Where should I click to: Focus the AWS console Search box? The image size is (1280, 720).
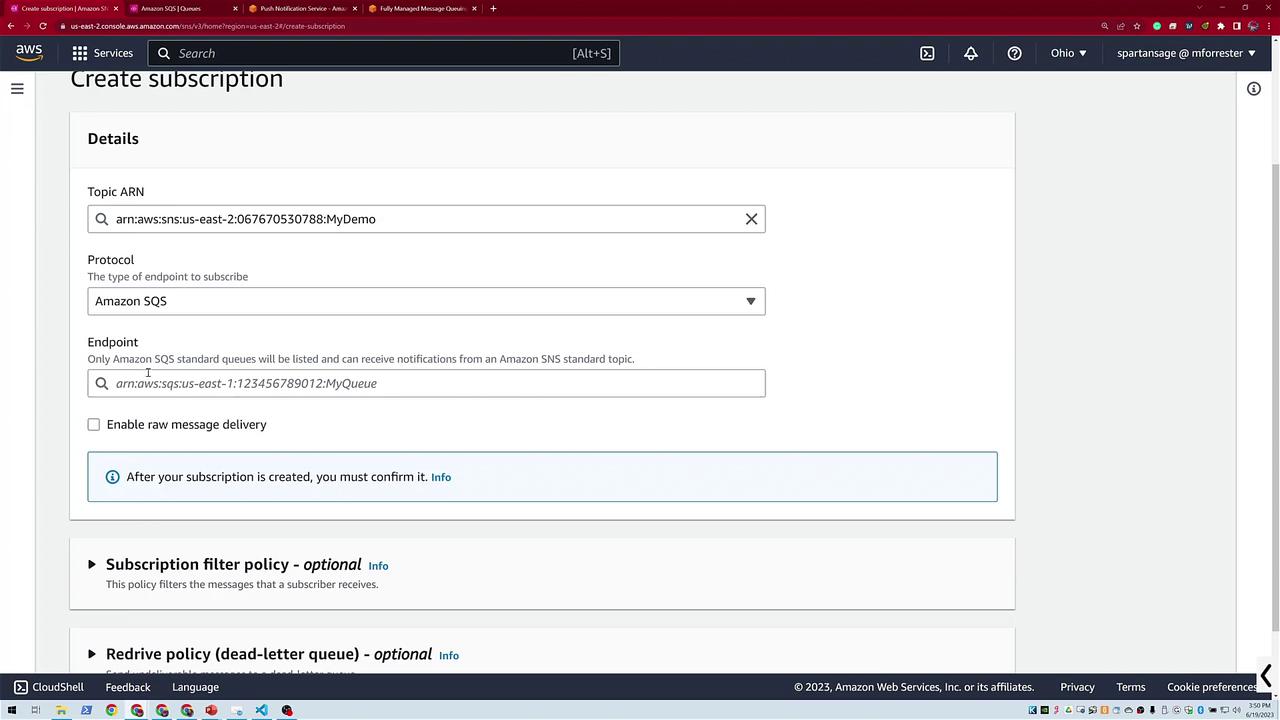[384, 53]
